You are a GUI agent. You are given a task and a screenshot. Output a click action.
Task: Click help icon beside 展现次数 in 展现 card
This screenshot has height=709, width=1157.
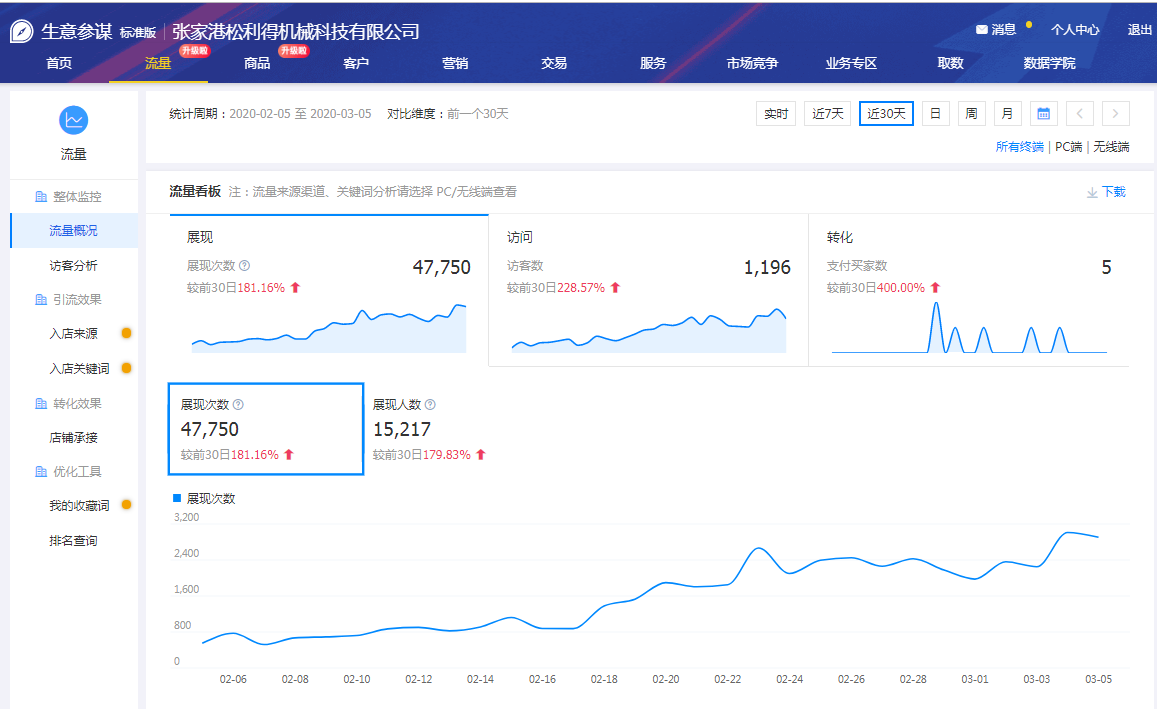coord(245,266)
